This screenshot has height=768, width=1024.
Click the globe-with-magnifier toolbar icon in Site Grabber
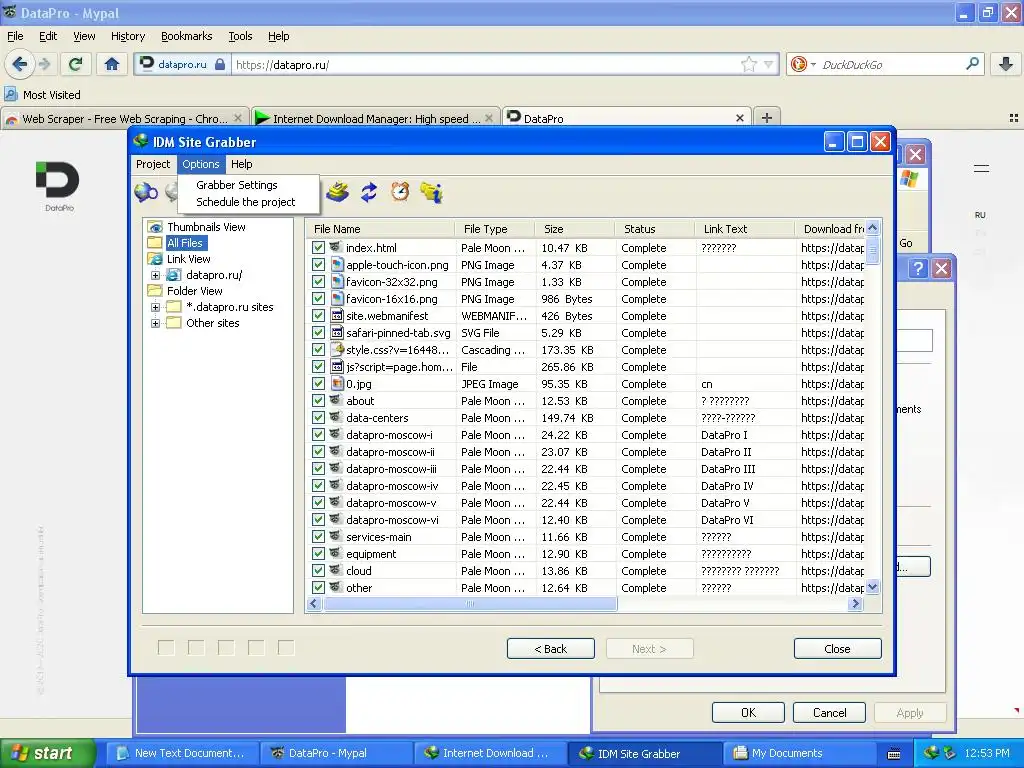tap(146, 193)
